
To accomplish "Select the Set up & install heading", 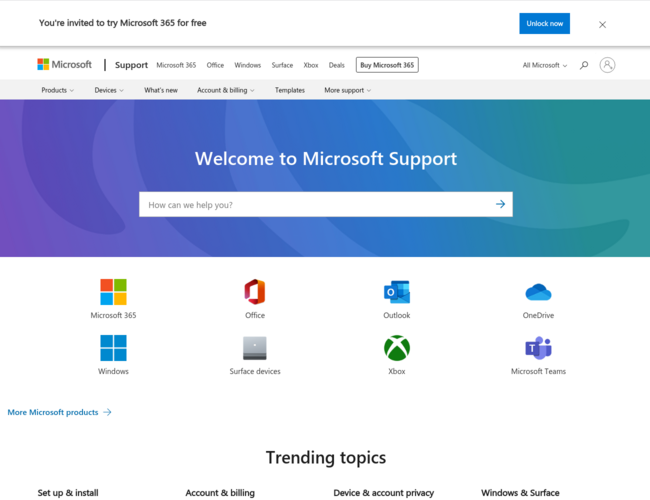I will (x=68, y=493).
